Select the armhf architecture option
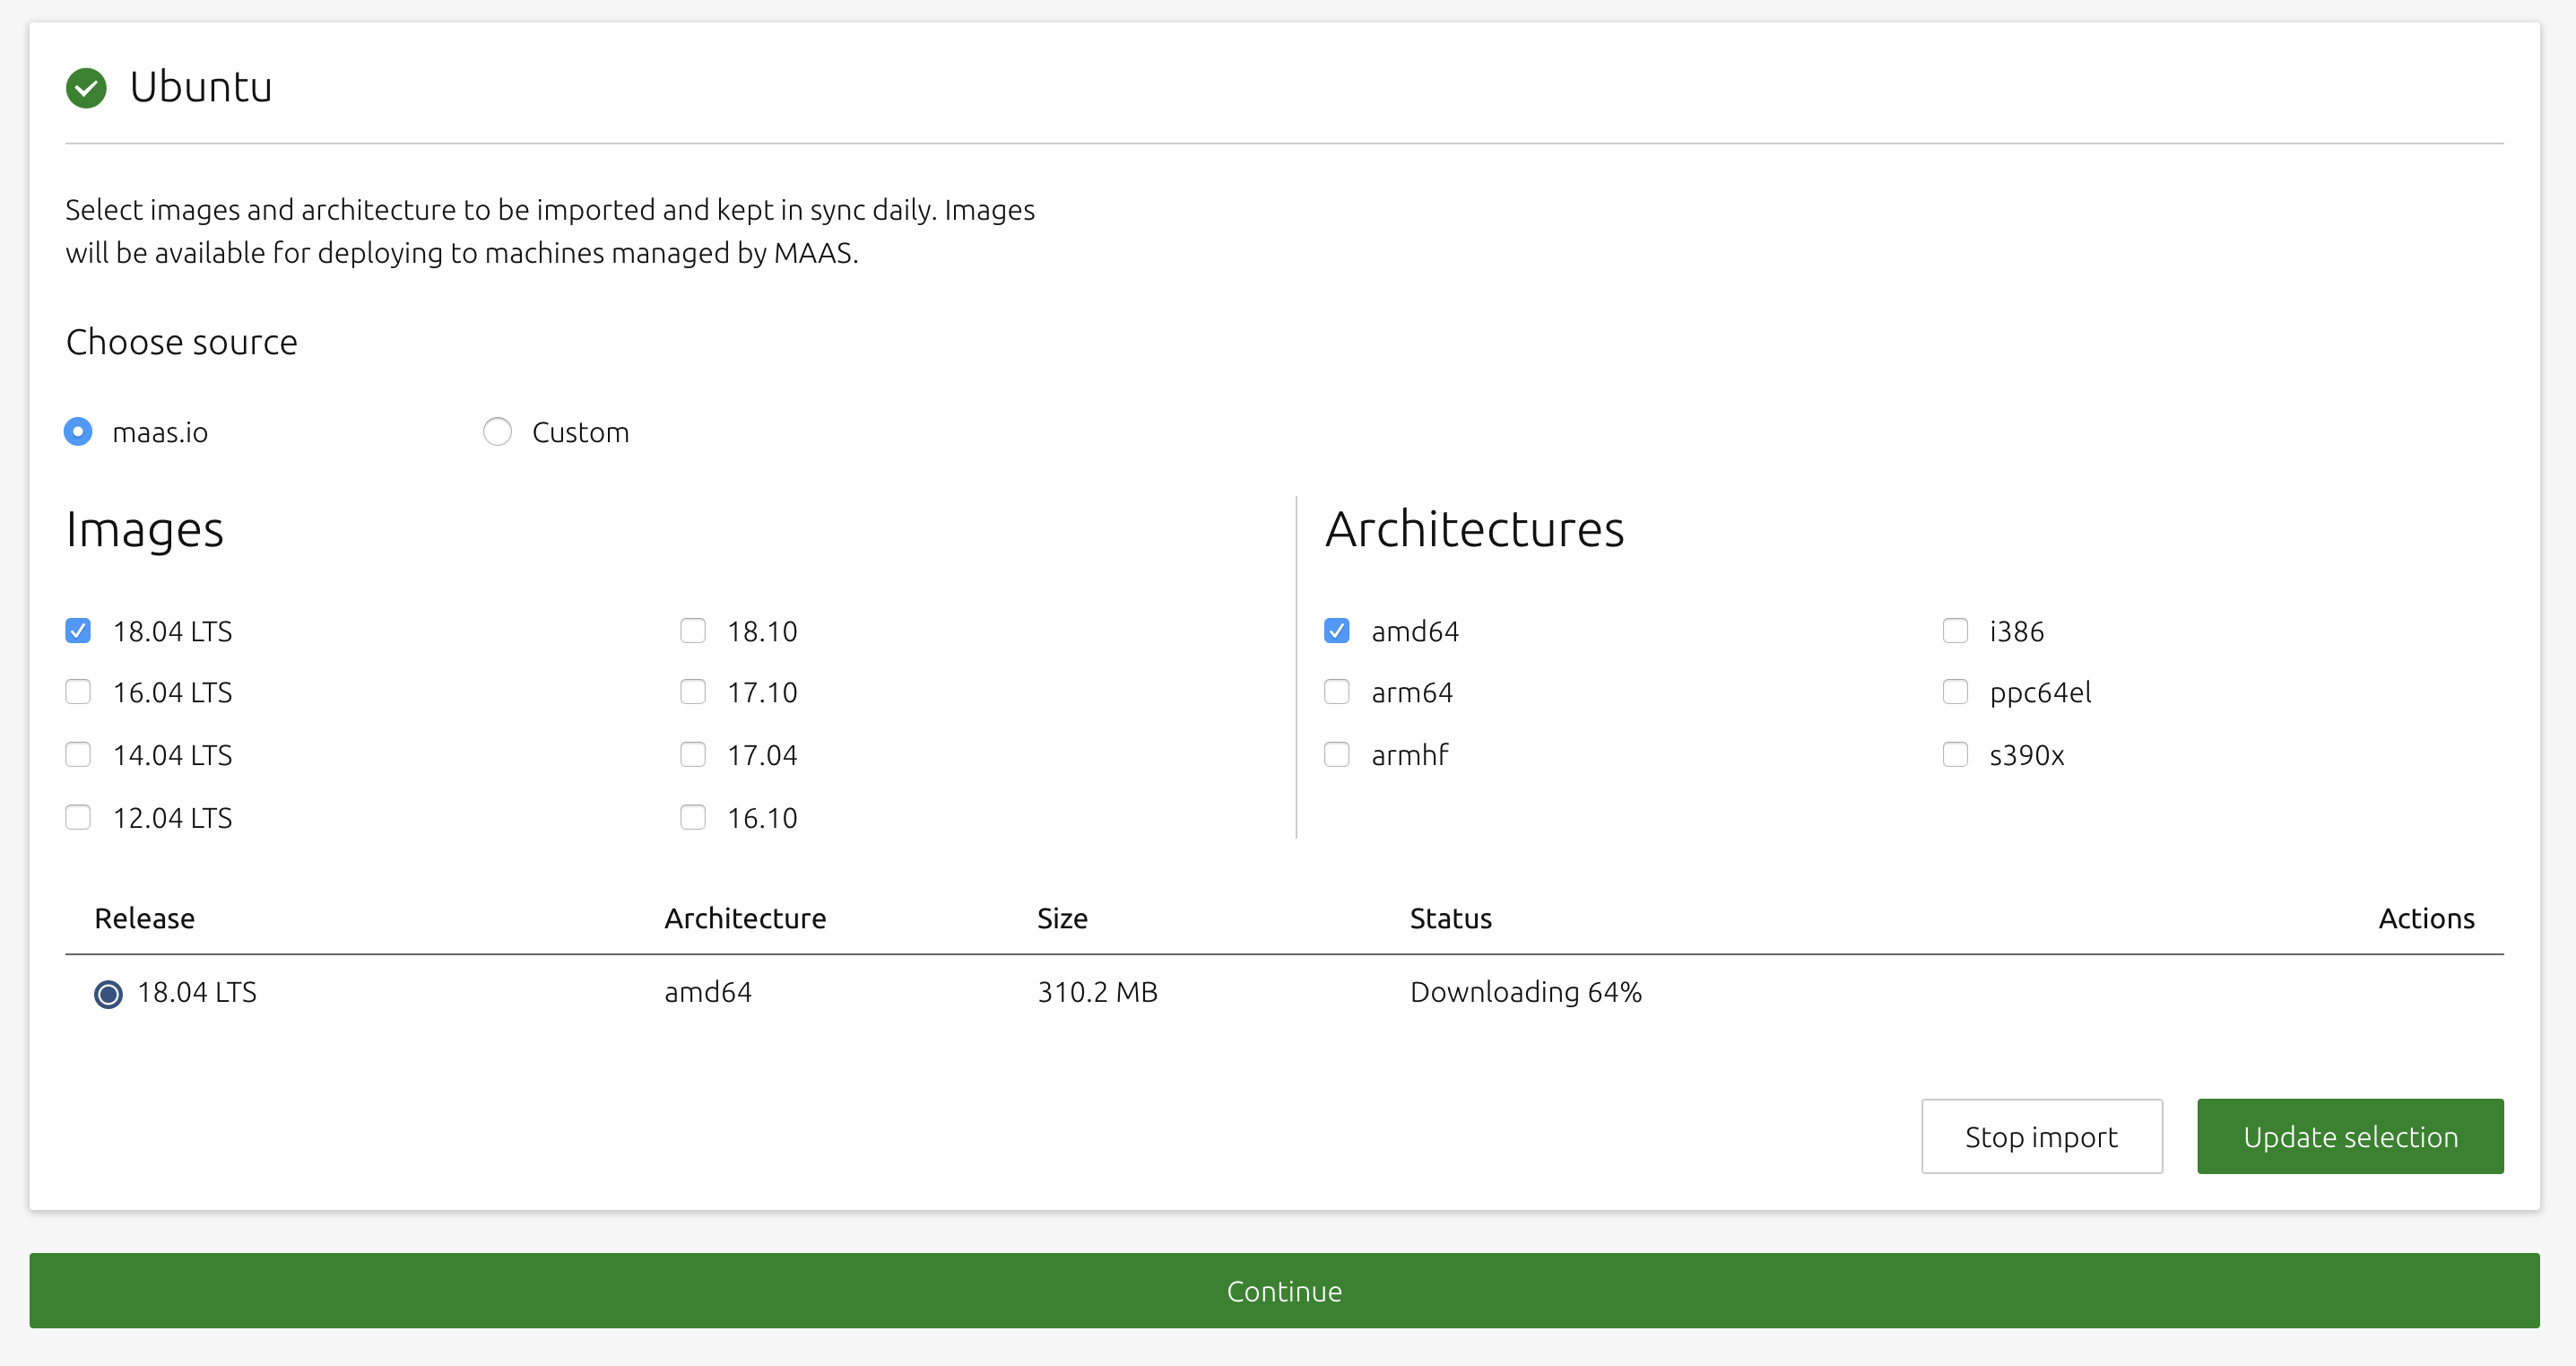The height and width of the screenshot is (1366, 2576). [x=1340, y=754]
